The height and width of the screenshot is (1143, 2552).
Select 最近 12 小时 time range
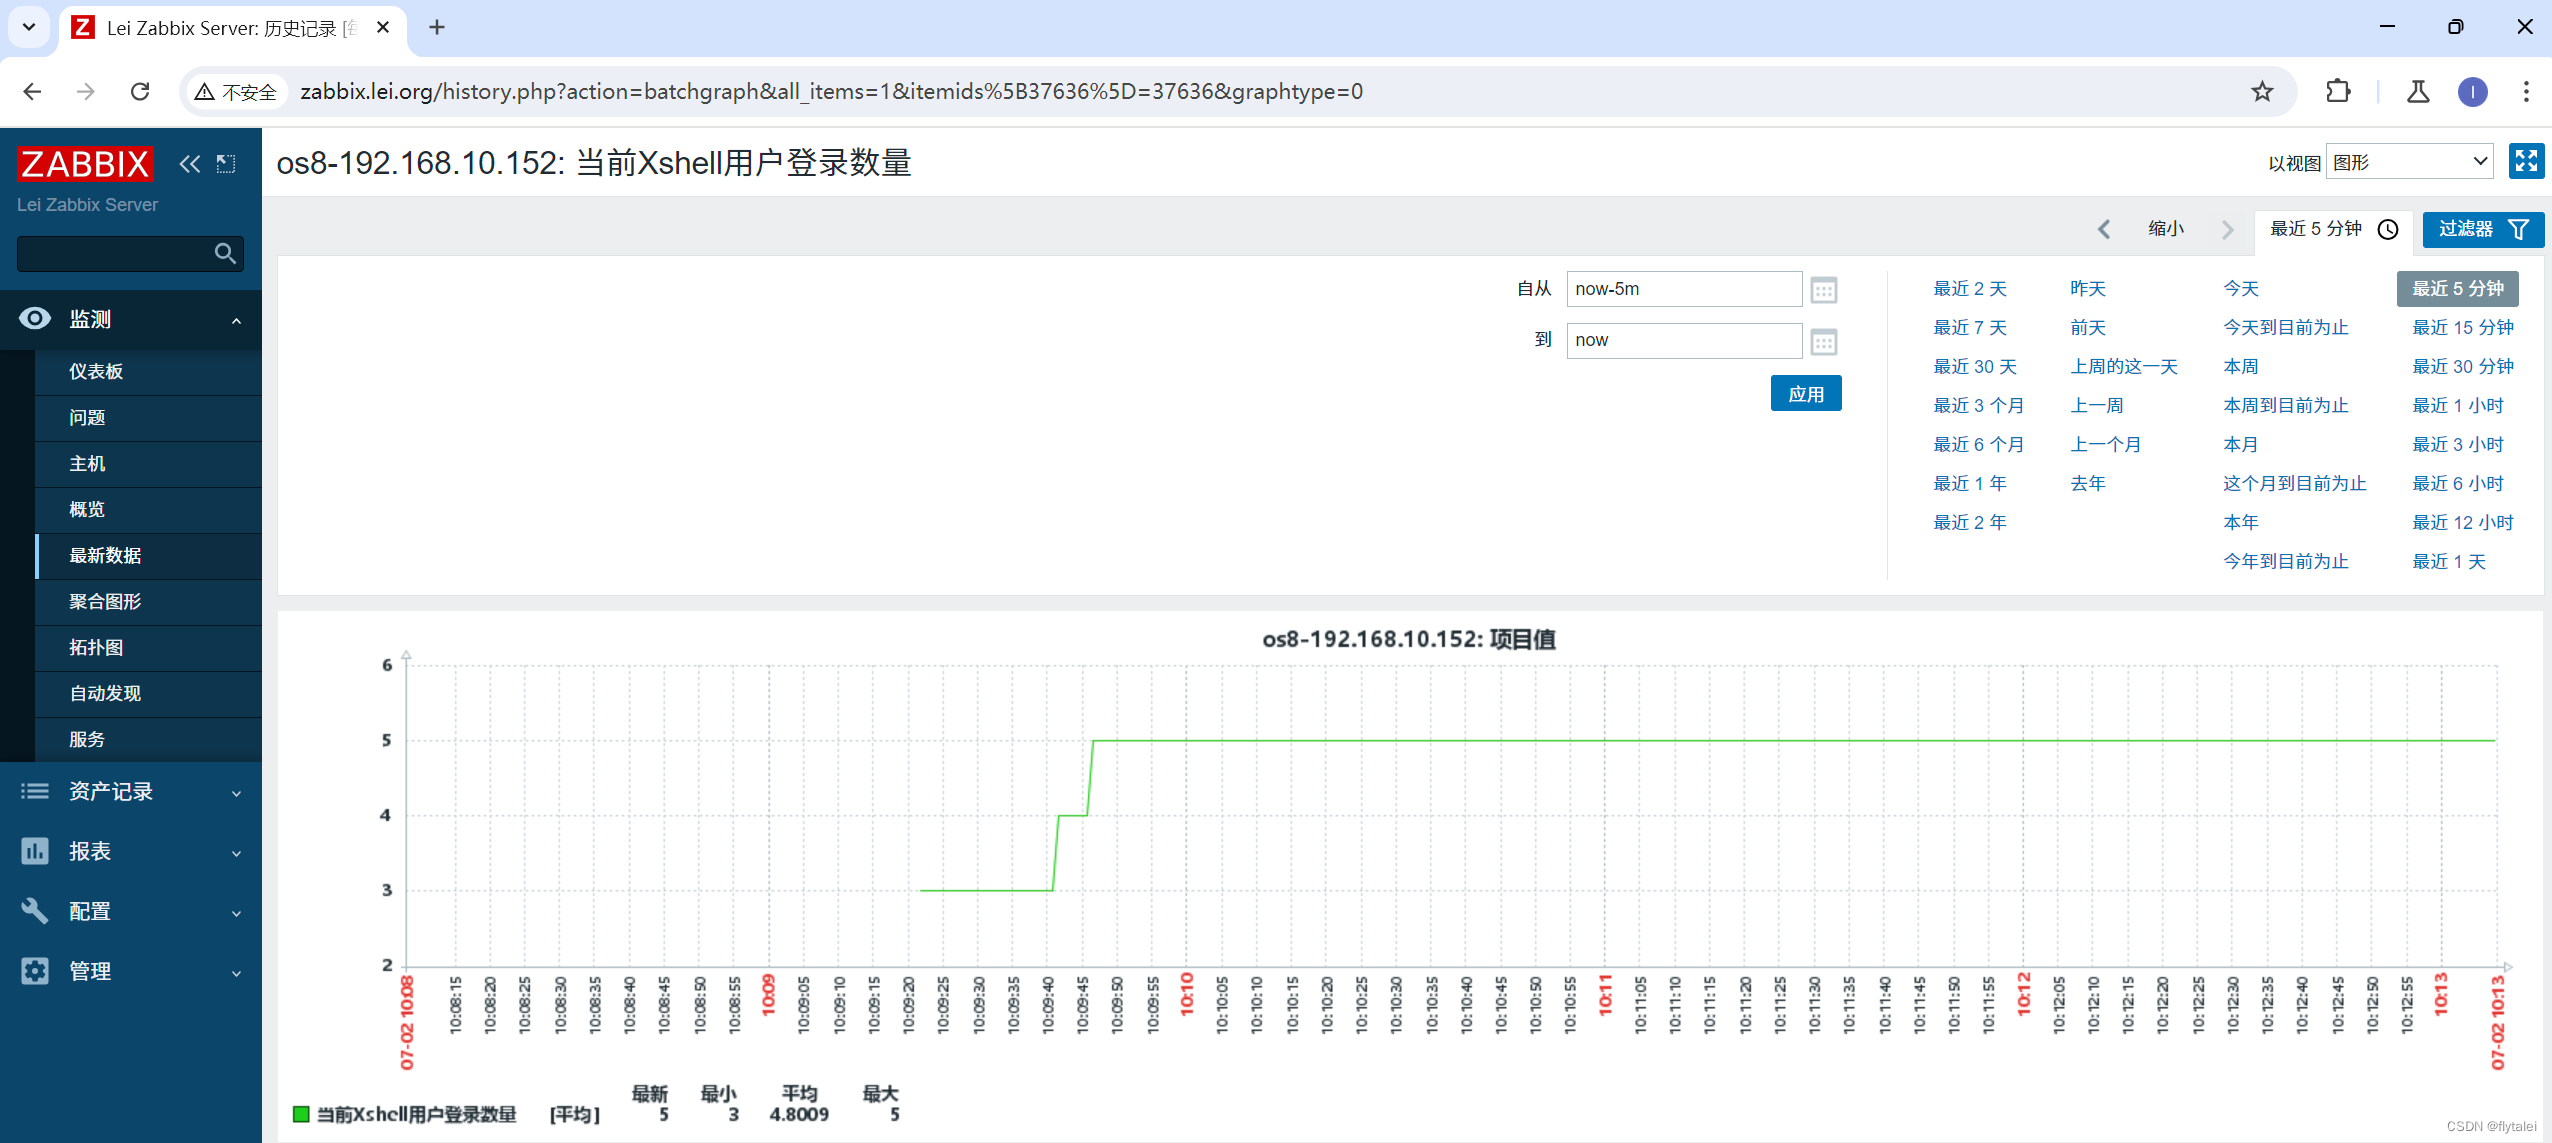2463,523
